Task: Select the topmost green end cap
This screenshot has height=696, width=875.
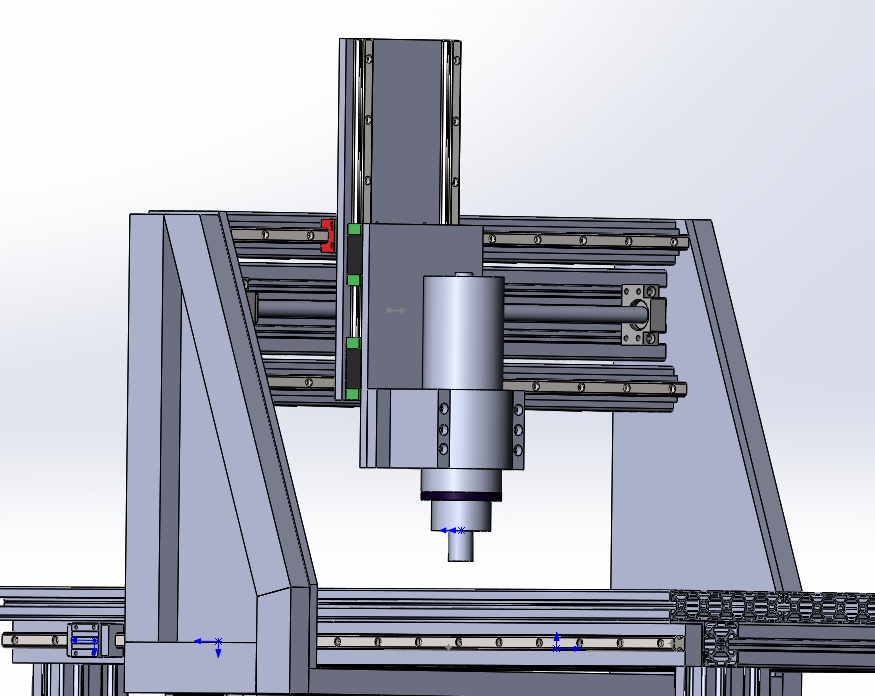Action: click(354, 229)
